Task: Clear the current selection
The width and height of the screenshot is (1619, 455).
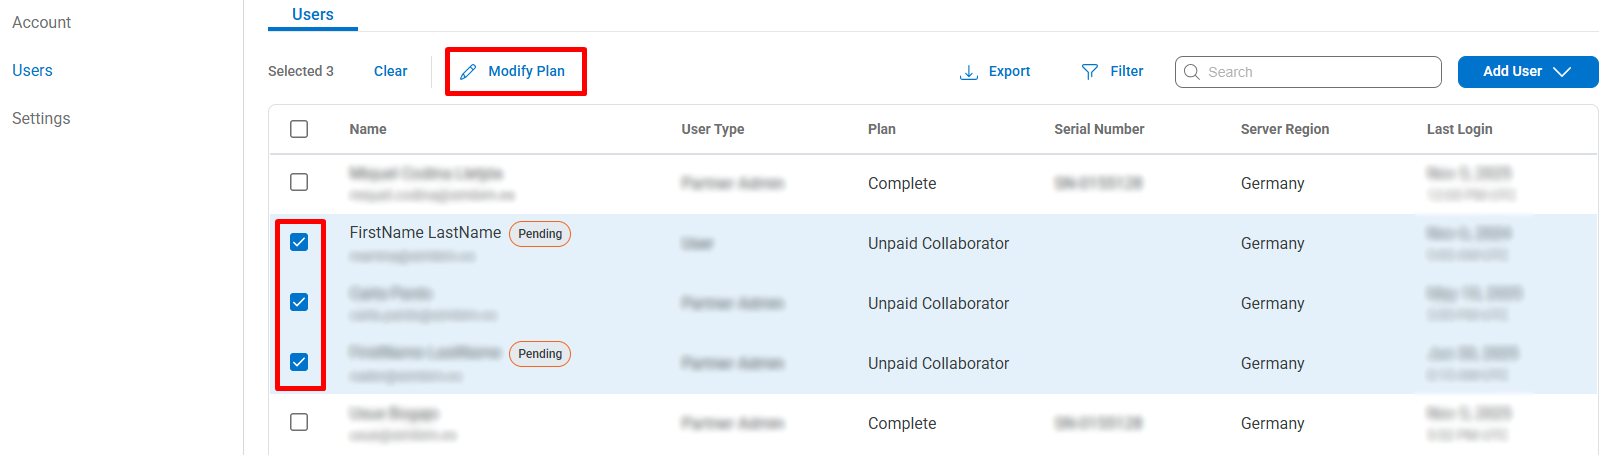Action: [390, 71]
